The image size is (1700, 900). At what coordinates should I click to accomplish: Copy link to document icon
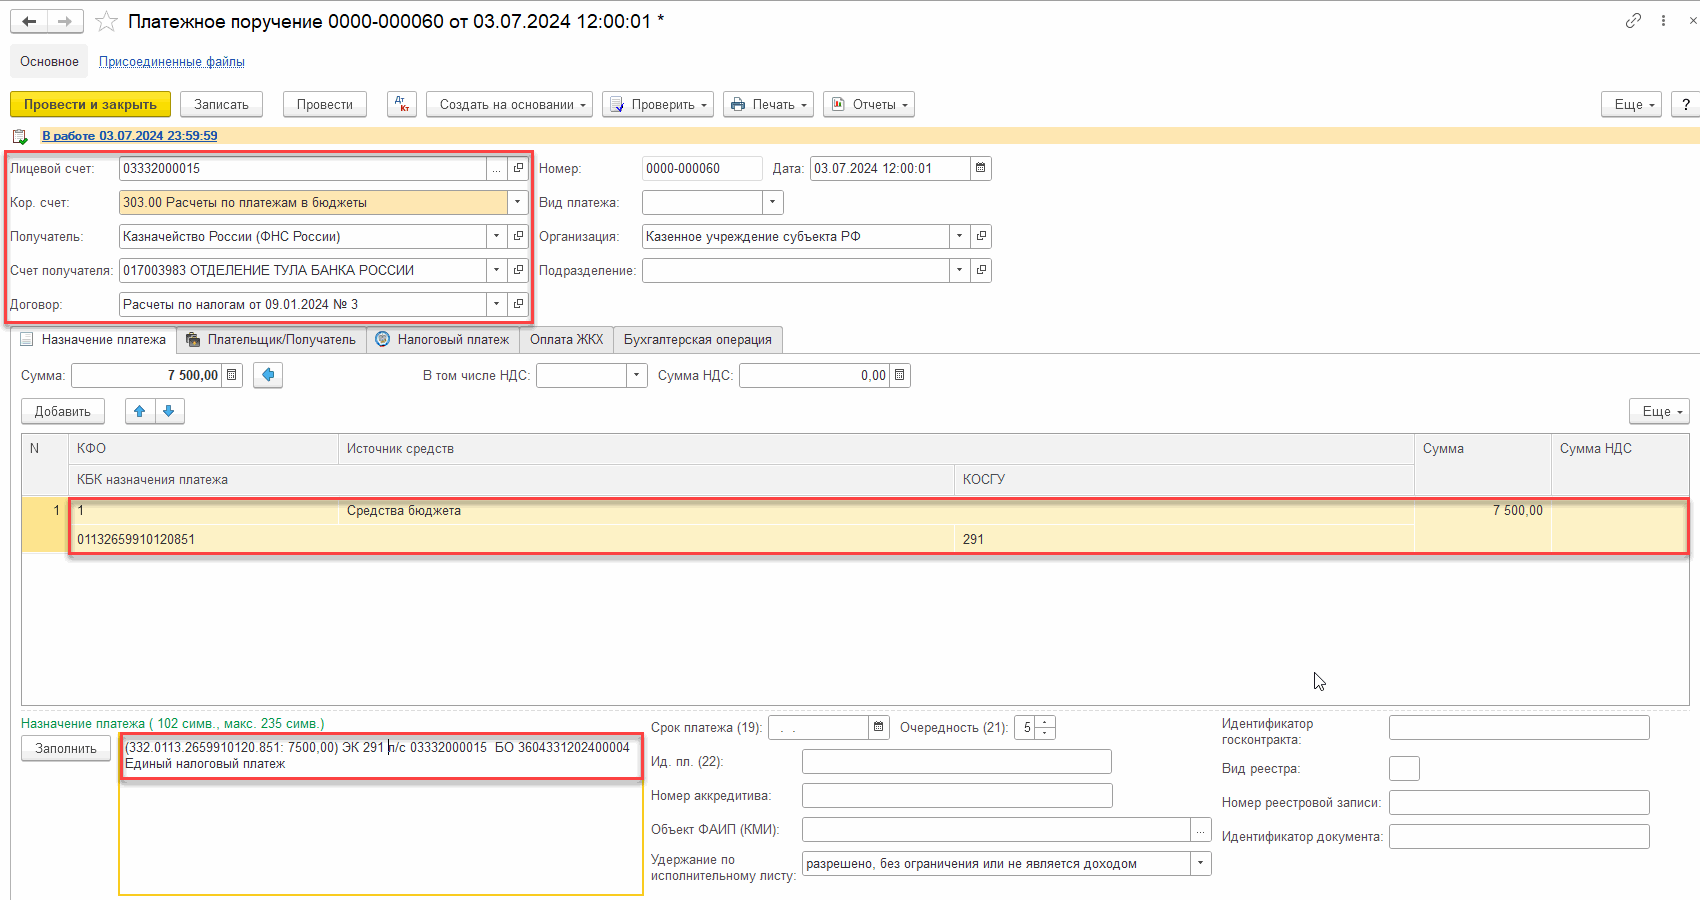click(x=1633, y=20)
